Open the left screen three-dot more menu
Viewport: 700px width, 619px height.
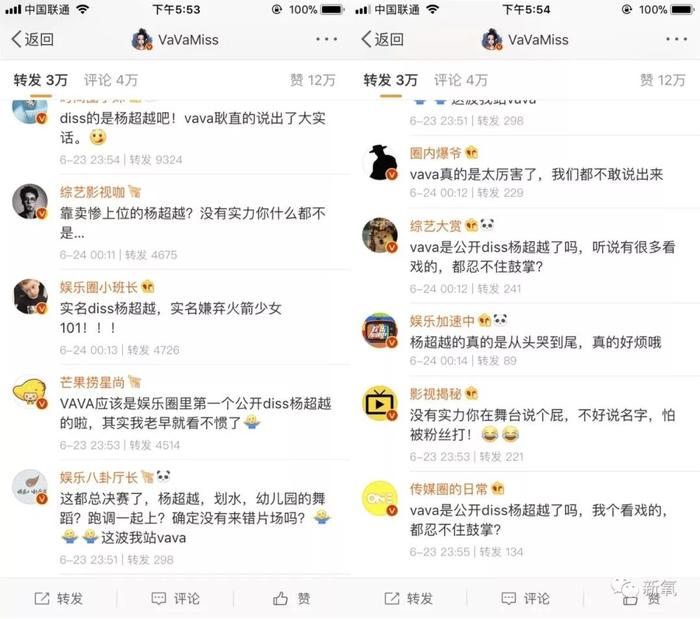326,39
